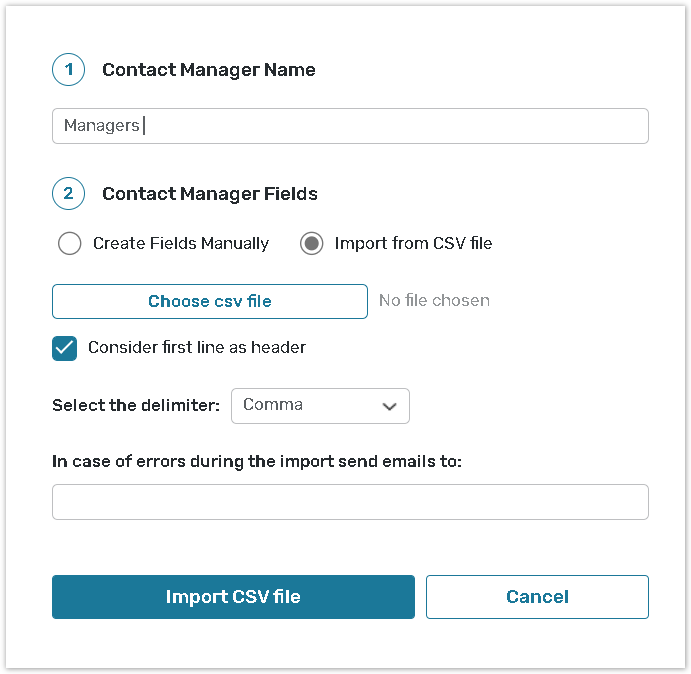Image resolution: width=691 pixels, height=674 pixels.
Task: Click the Create Fields Manually label text
Action: point(181,243)
